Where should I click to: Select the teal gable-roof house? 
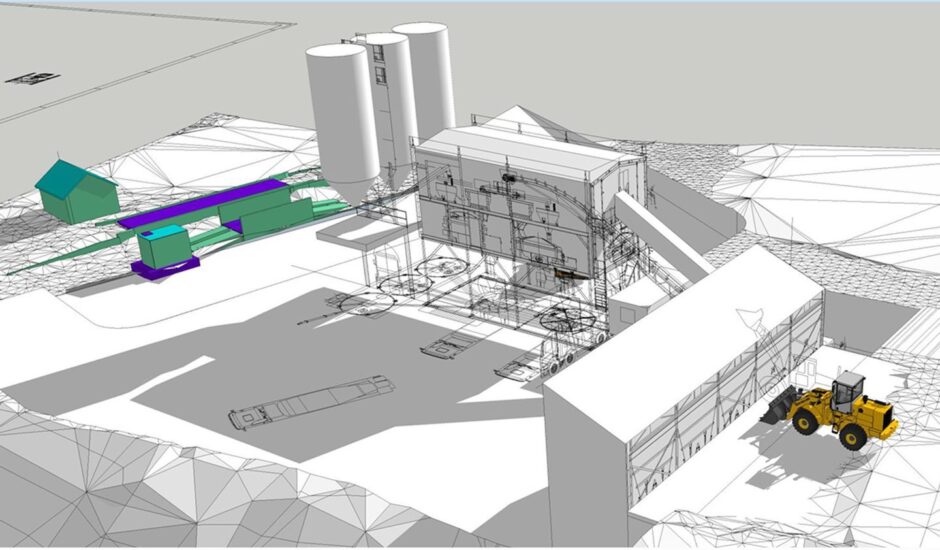[77, 192]
